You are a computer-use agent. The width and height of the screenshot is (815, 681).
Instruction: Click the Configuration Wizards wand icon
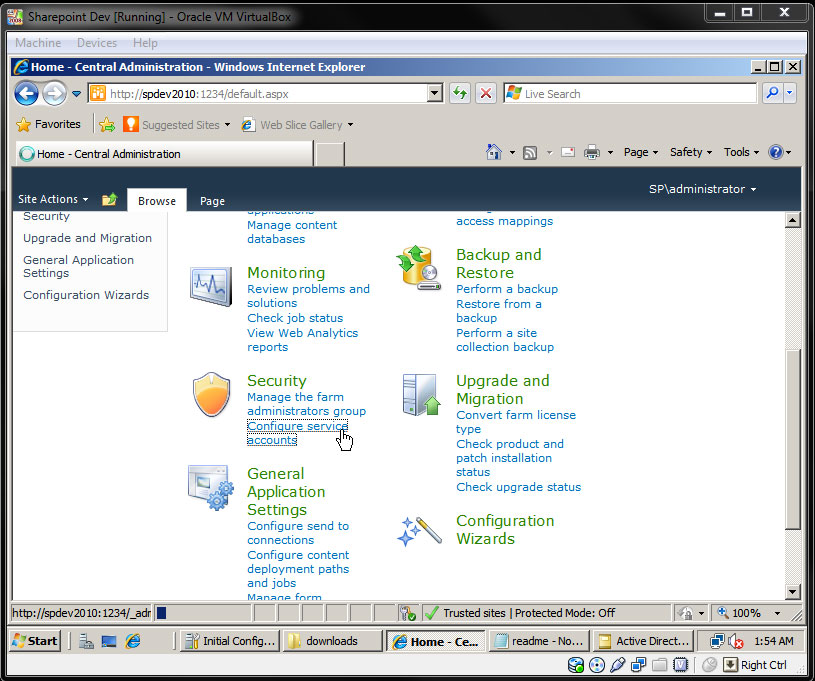[x=419, y=531]
